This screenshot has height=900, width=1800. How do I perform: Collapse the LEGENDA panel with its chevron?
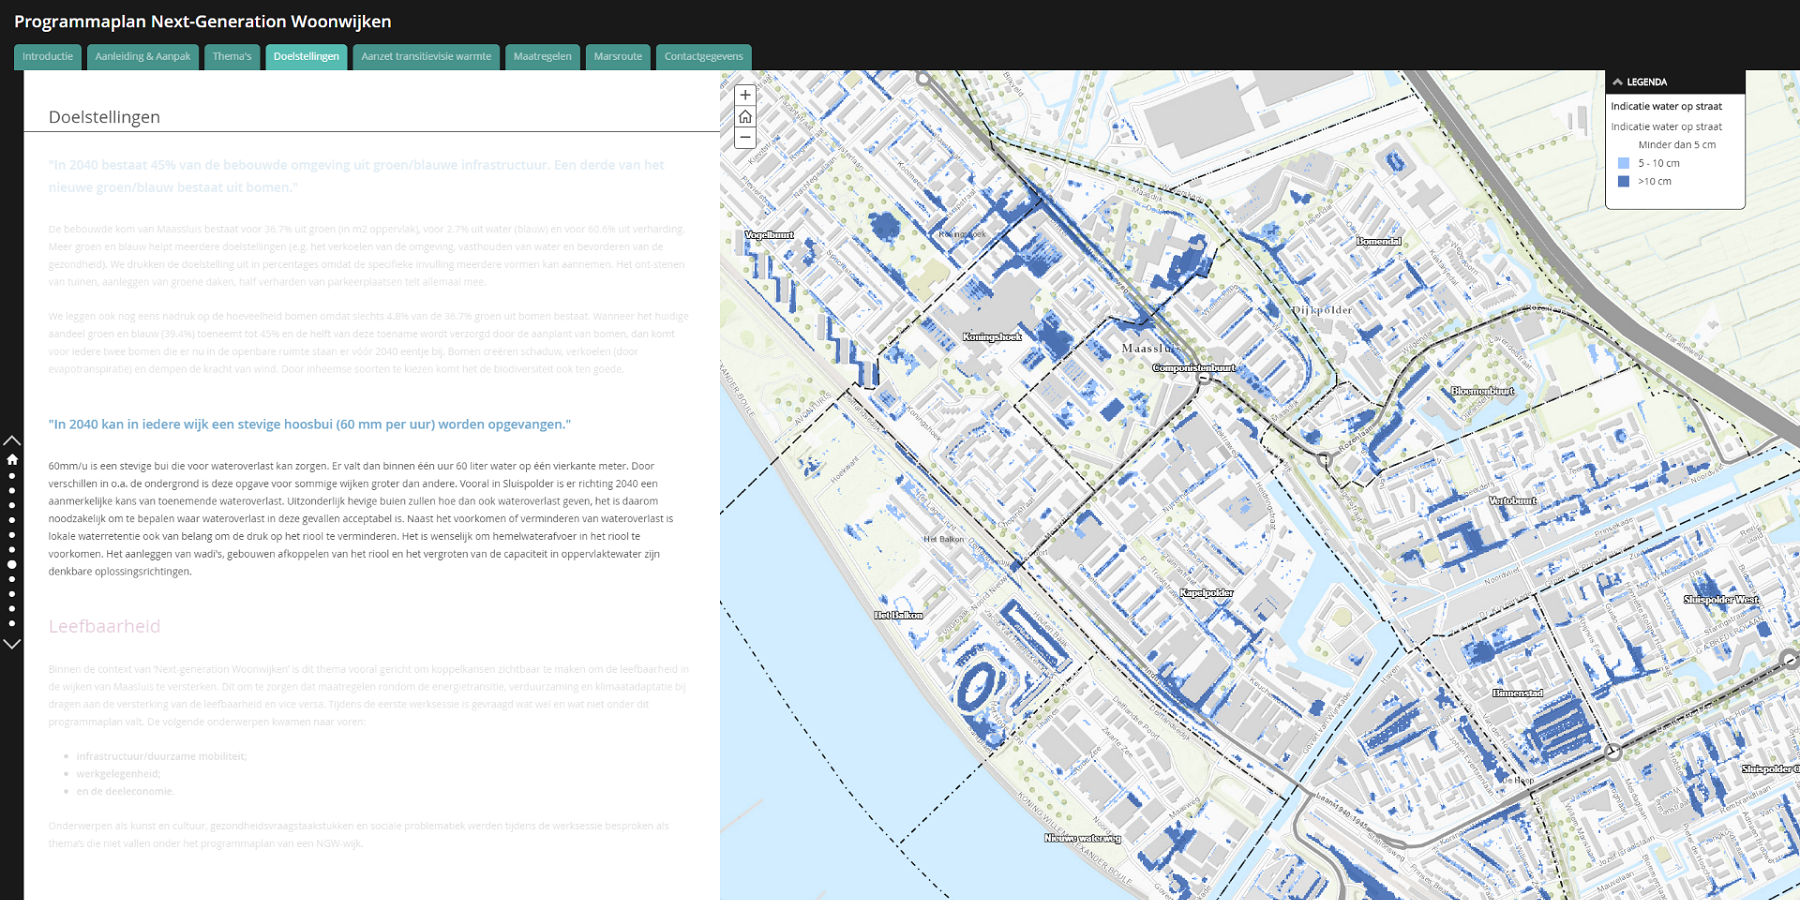pyautogui.click(x=1618, y=82)
